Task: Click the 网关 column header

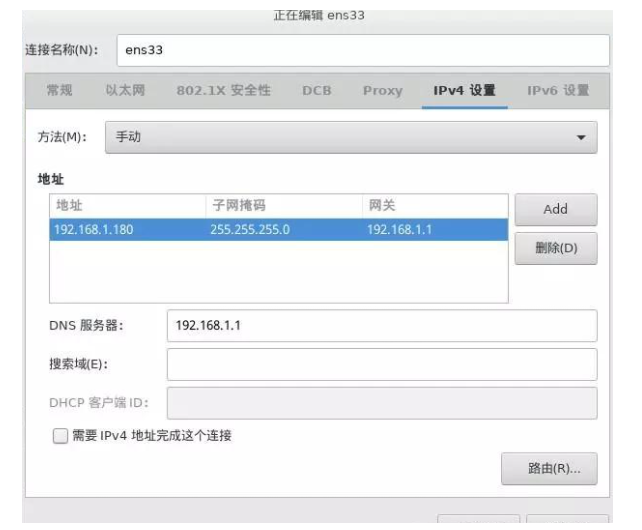Action: click(434, 206)
